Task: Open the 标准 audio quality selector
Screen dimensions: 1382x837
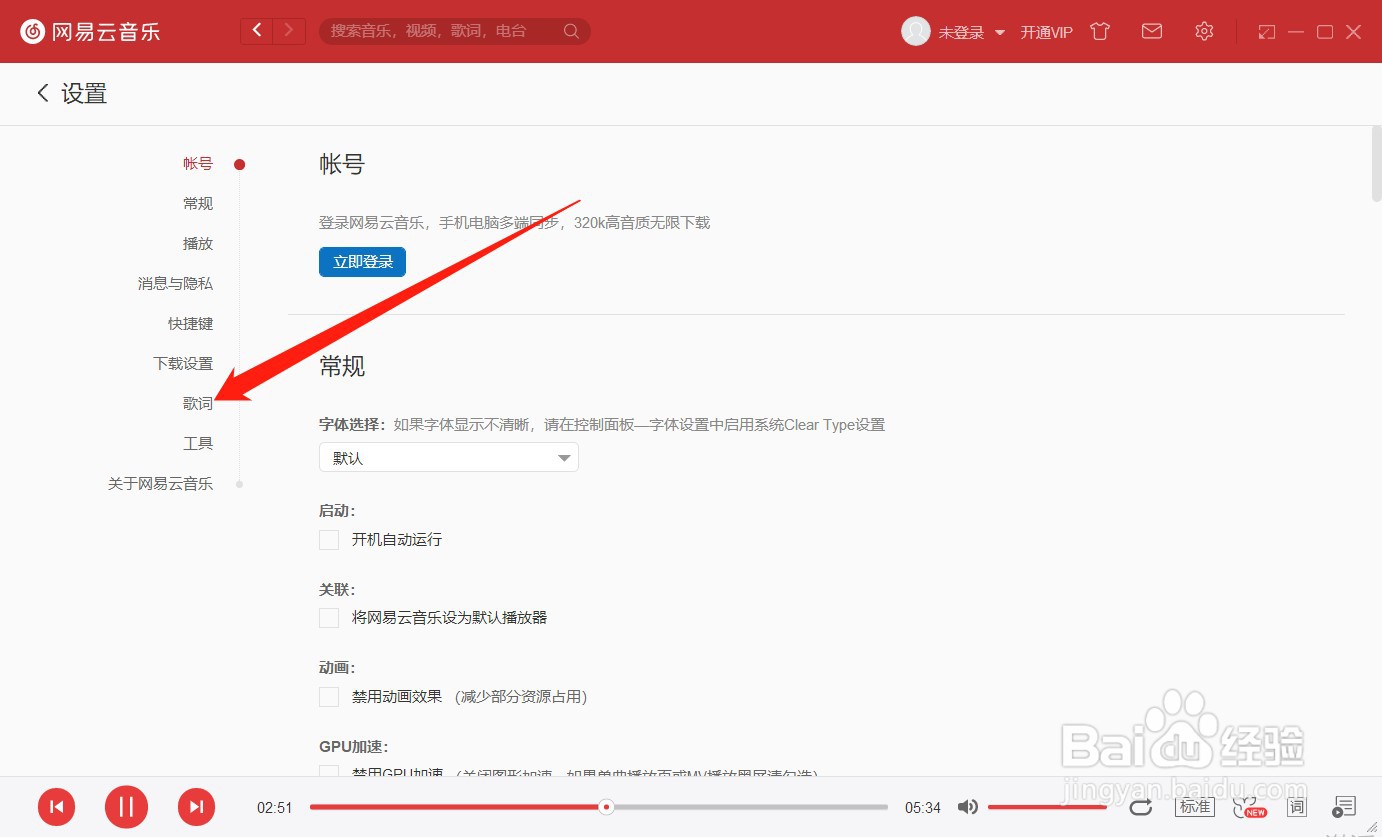Action: pyautogui.click(x=1193, y=807)
